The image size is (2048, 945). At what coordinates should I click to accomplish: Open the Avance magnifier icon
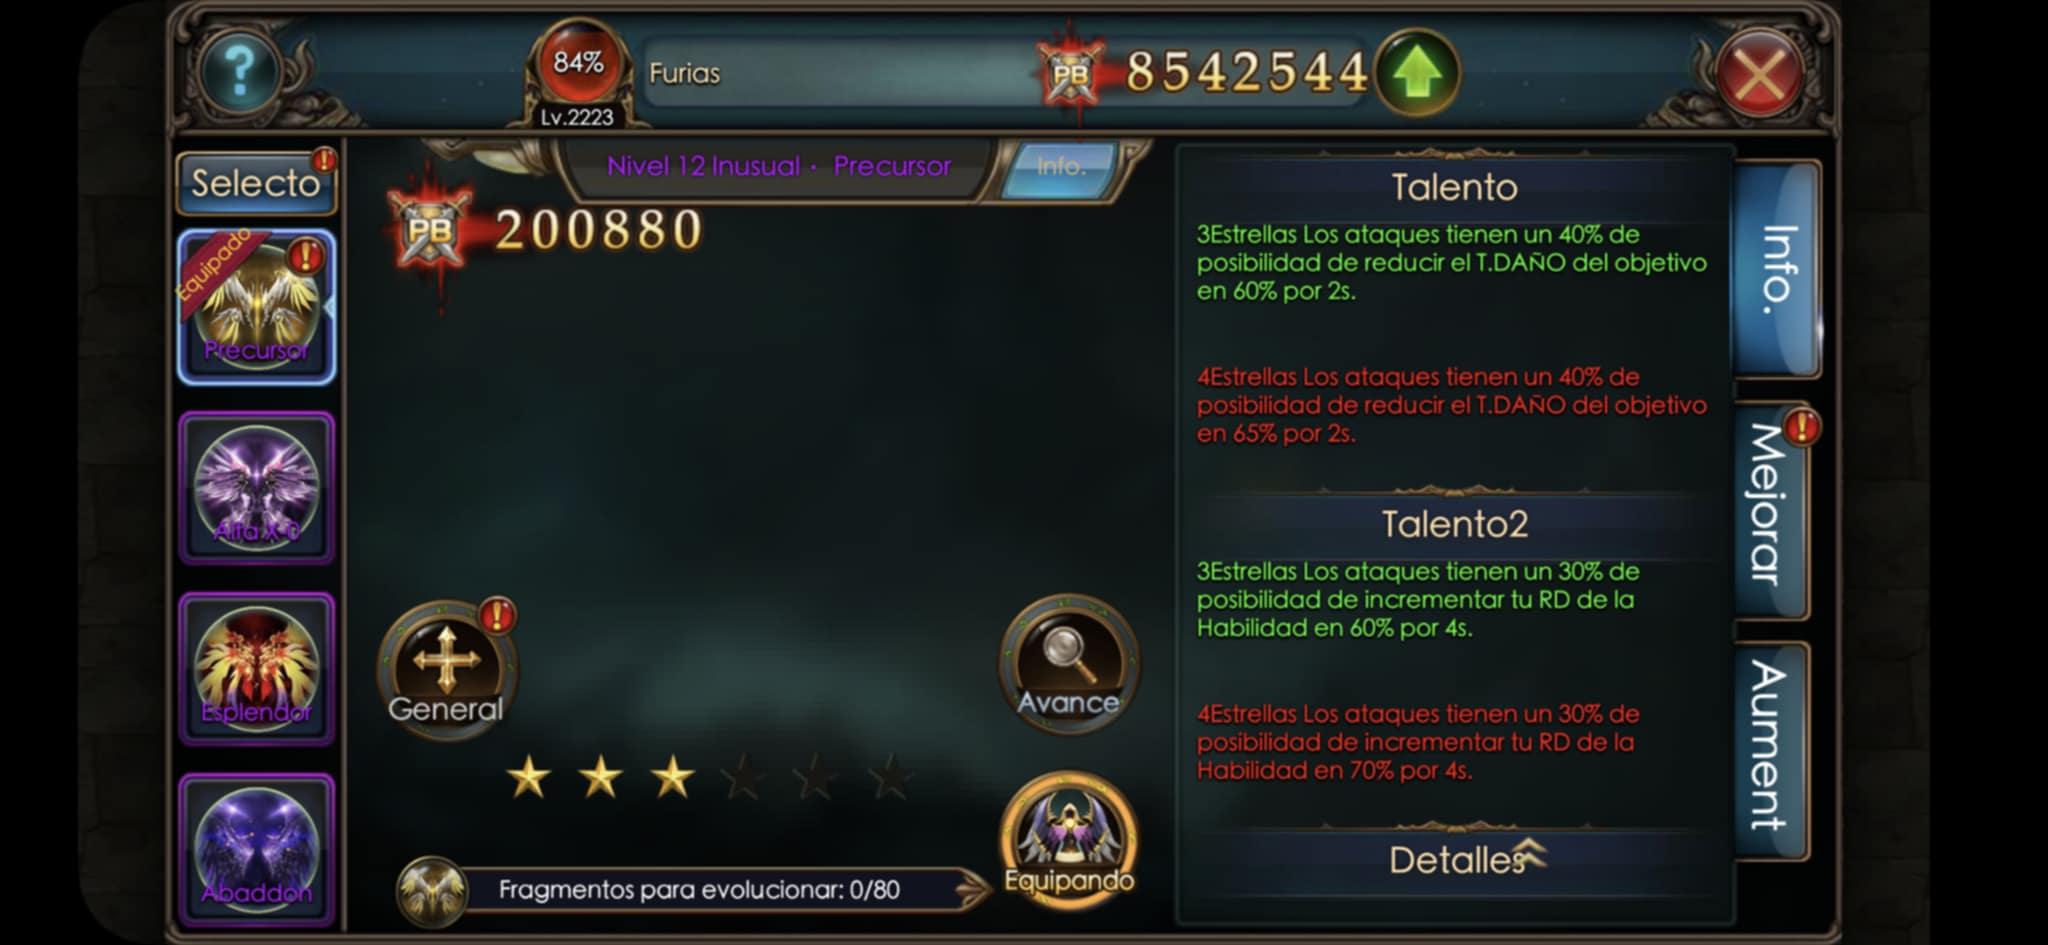1068,663
